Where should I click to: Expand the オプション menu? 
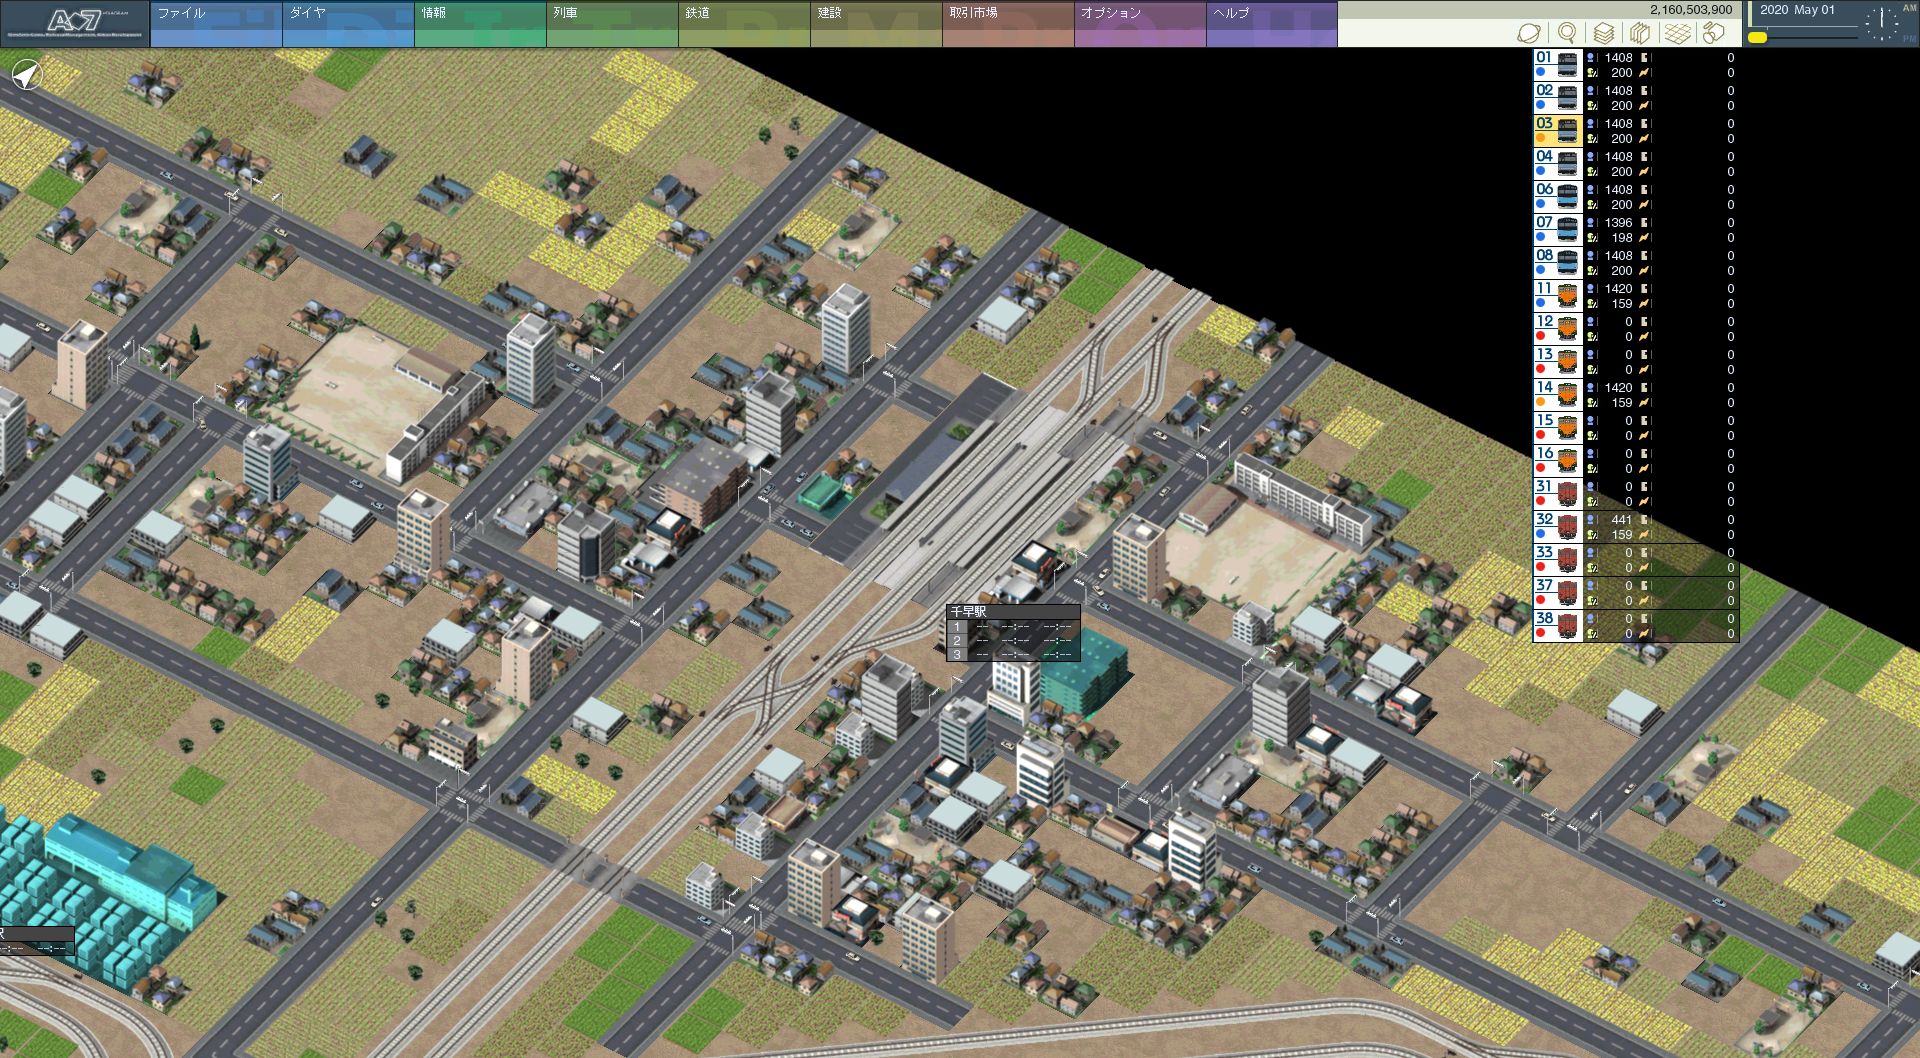click(1139, 23)
